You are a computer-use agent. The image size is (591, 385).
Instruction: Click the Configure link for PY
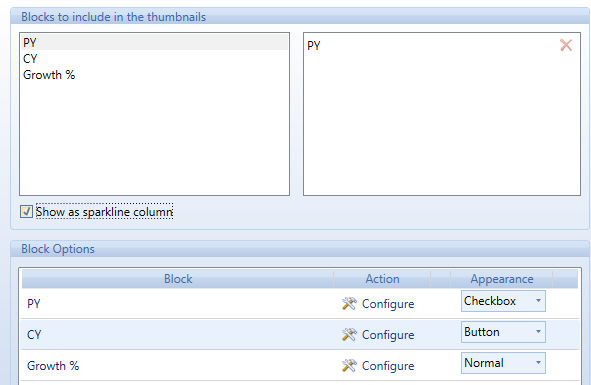388,304
